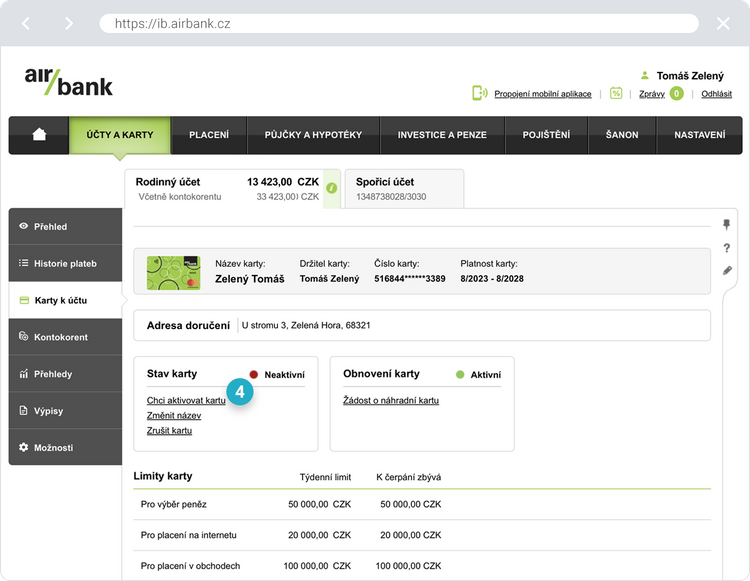
Task: Open Kontokorent in the sidebar
Action: pyautogui.click(x=61, y=337)
